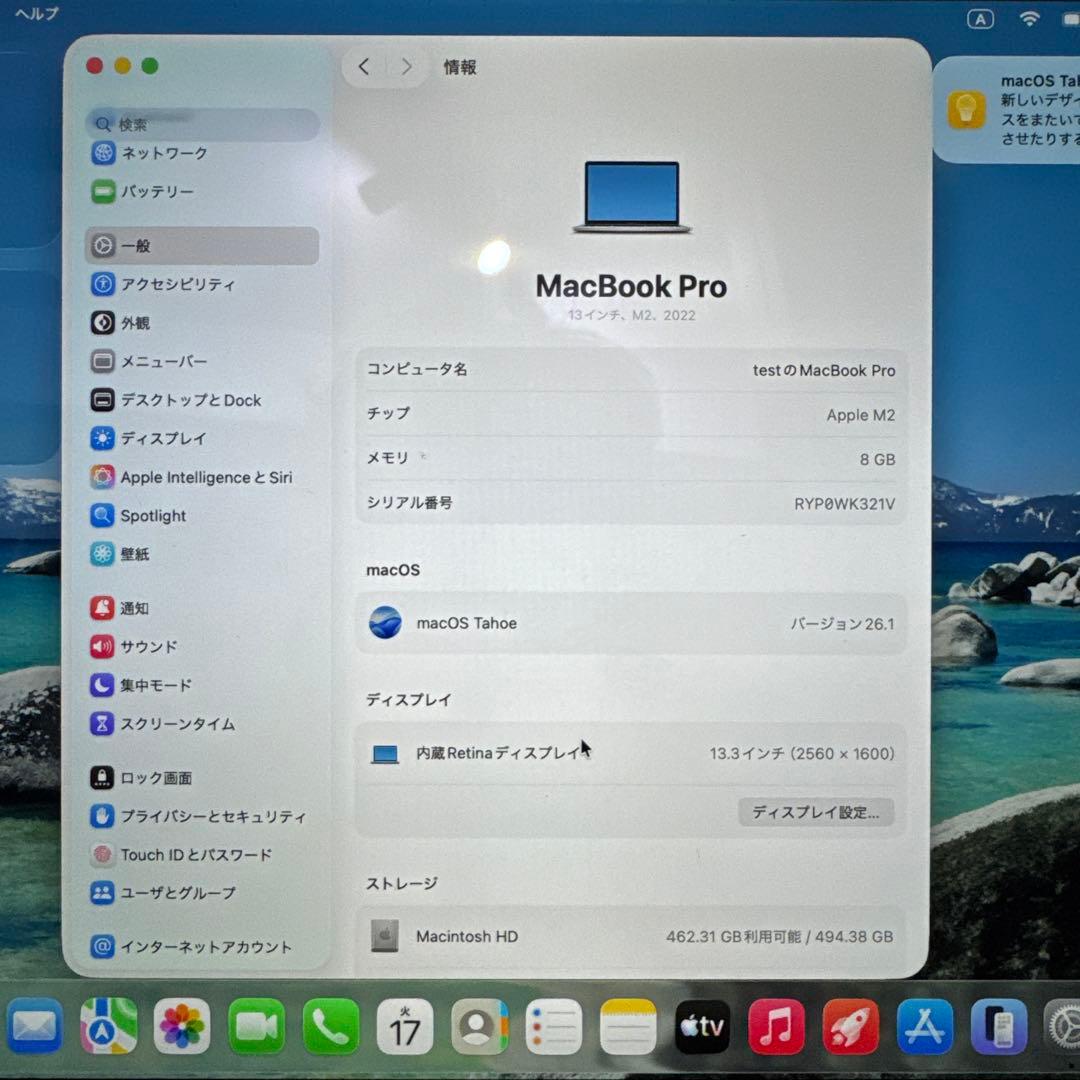Open Reminders from the Dock
1080x1080 pixels.
pyautogui.click(x=554, y=1026)
